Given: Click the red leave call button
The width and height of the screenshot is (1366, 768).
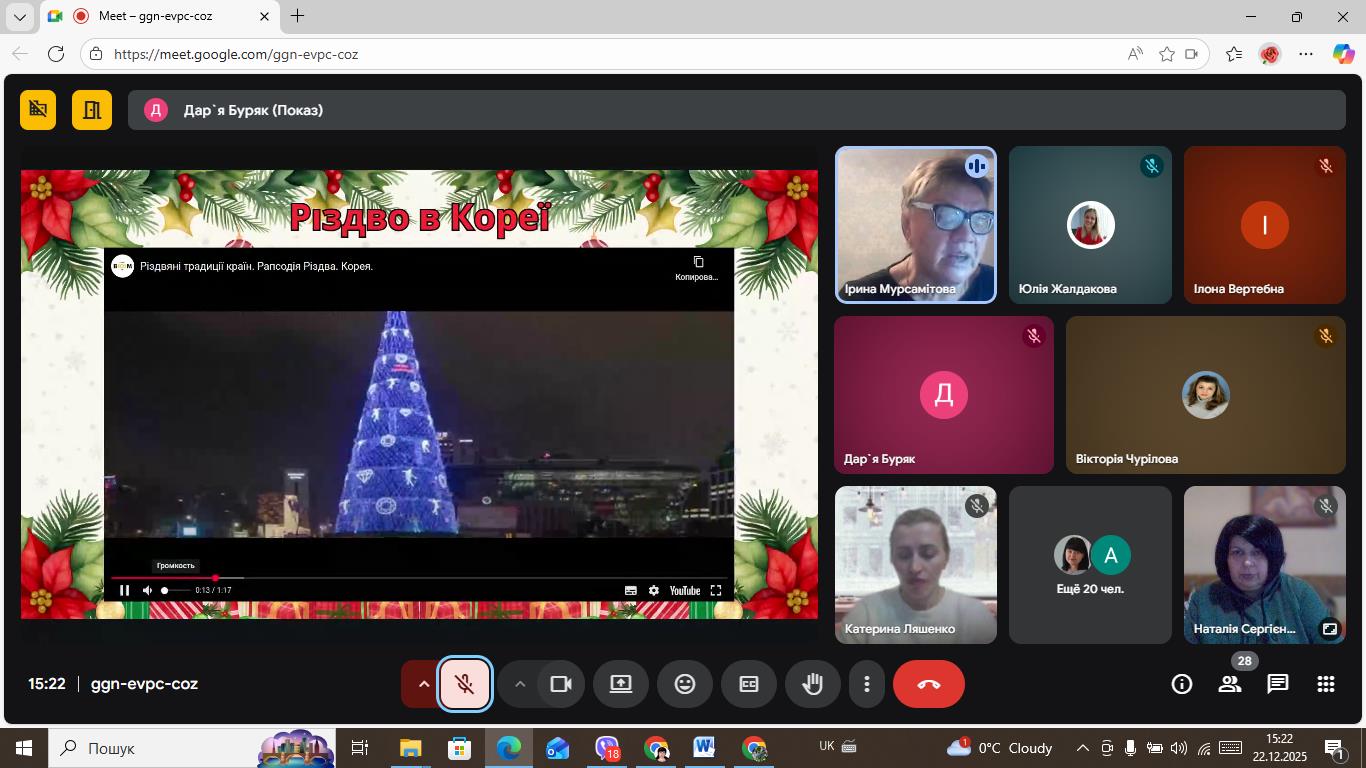Looking at the screenshot, I should pyautogui.click(x=928, y=684).
